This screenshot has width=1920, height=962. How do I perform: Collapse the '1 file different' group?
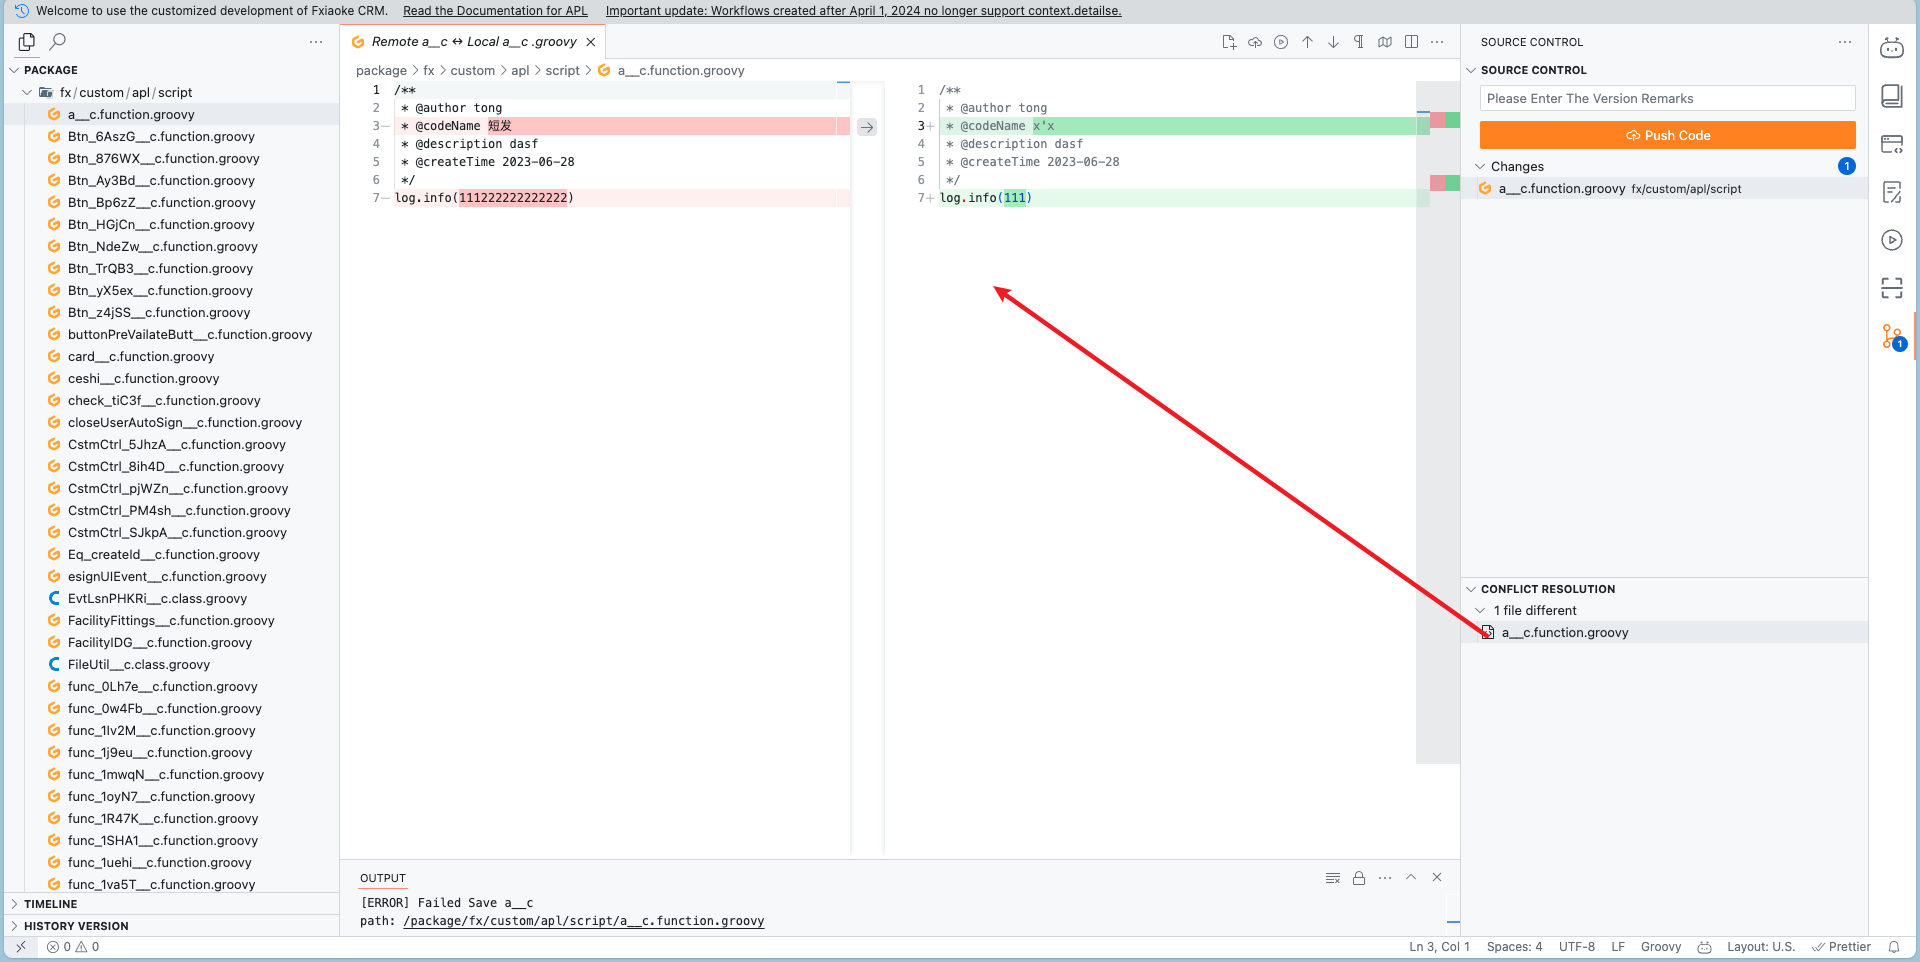pyautogui.click(x=1481, y=611)
